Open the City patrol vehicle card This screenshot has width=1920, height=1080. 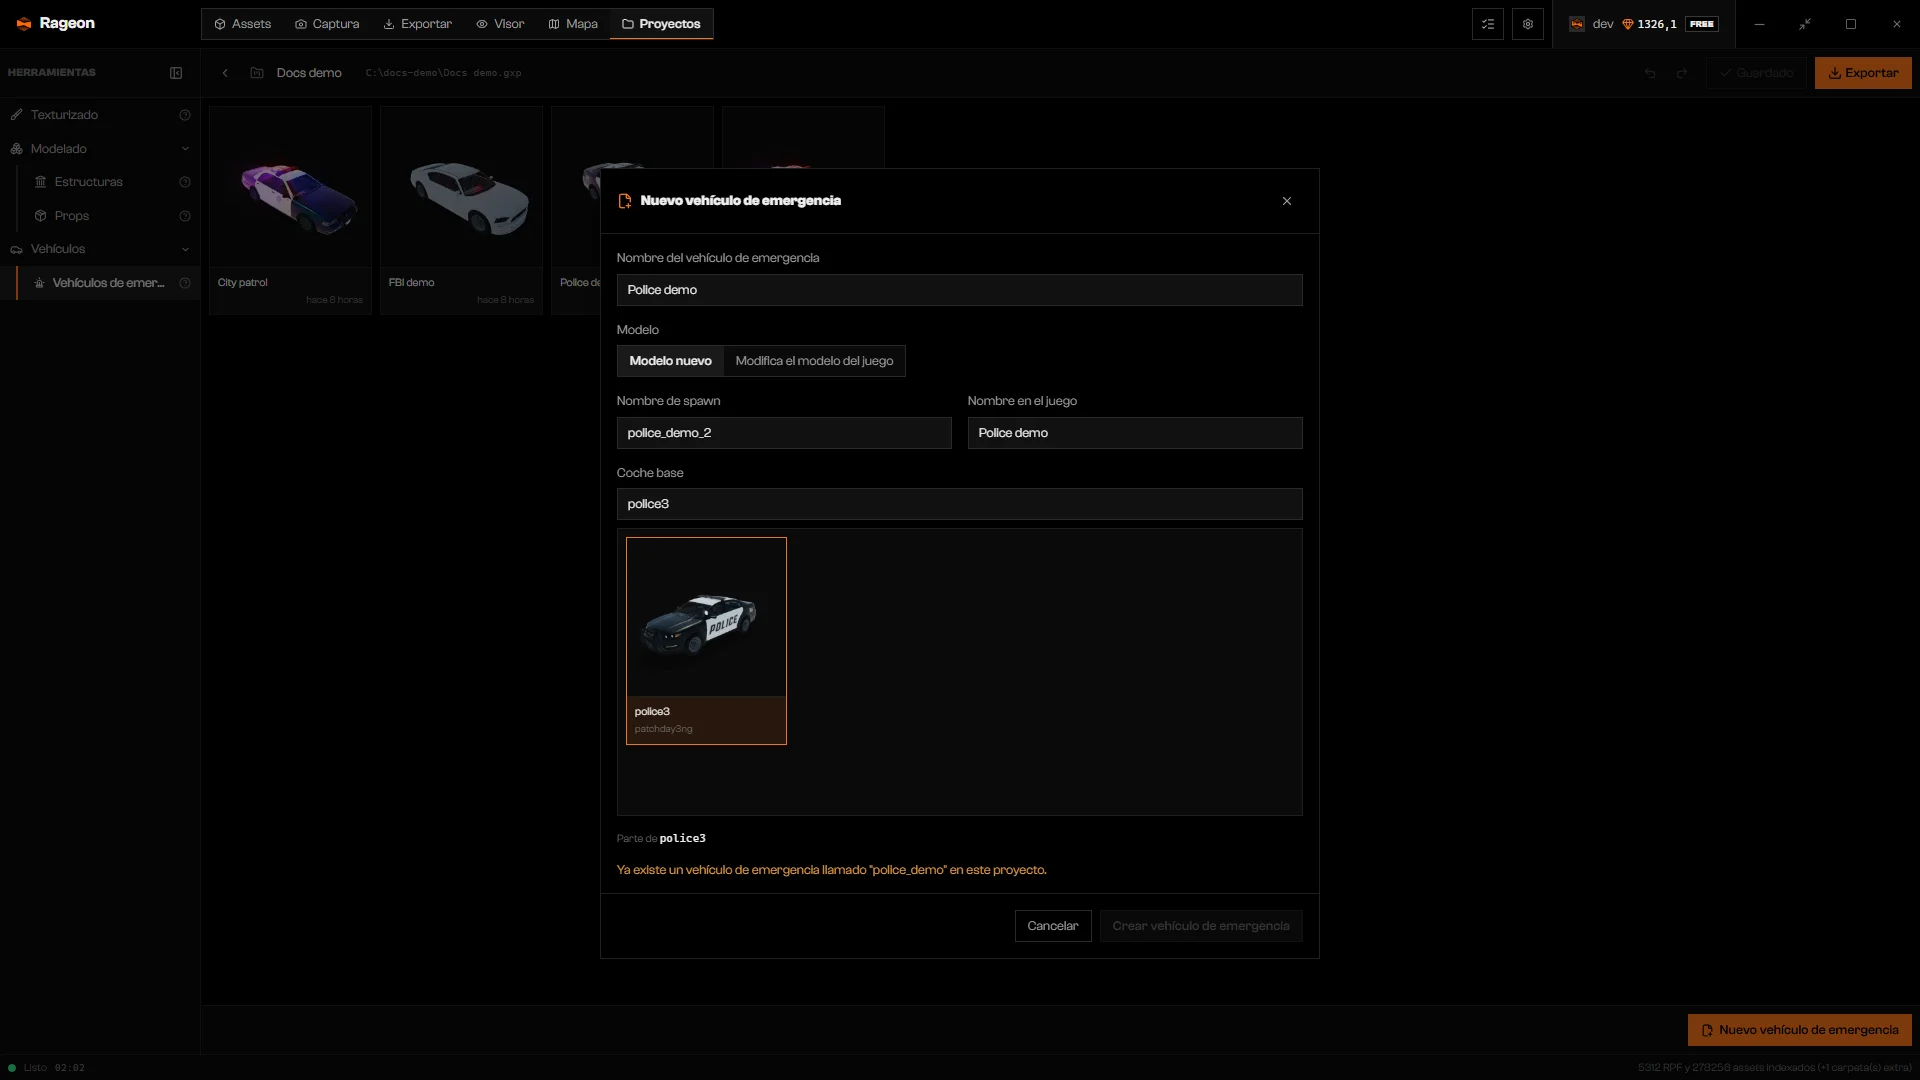point(290,211)
